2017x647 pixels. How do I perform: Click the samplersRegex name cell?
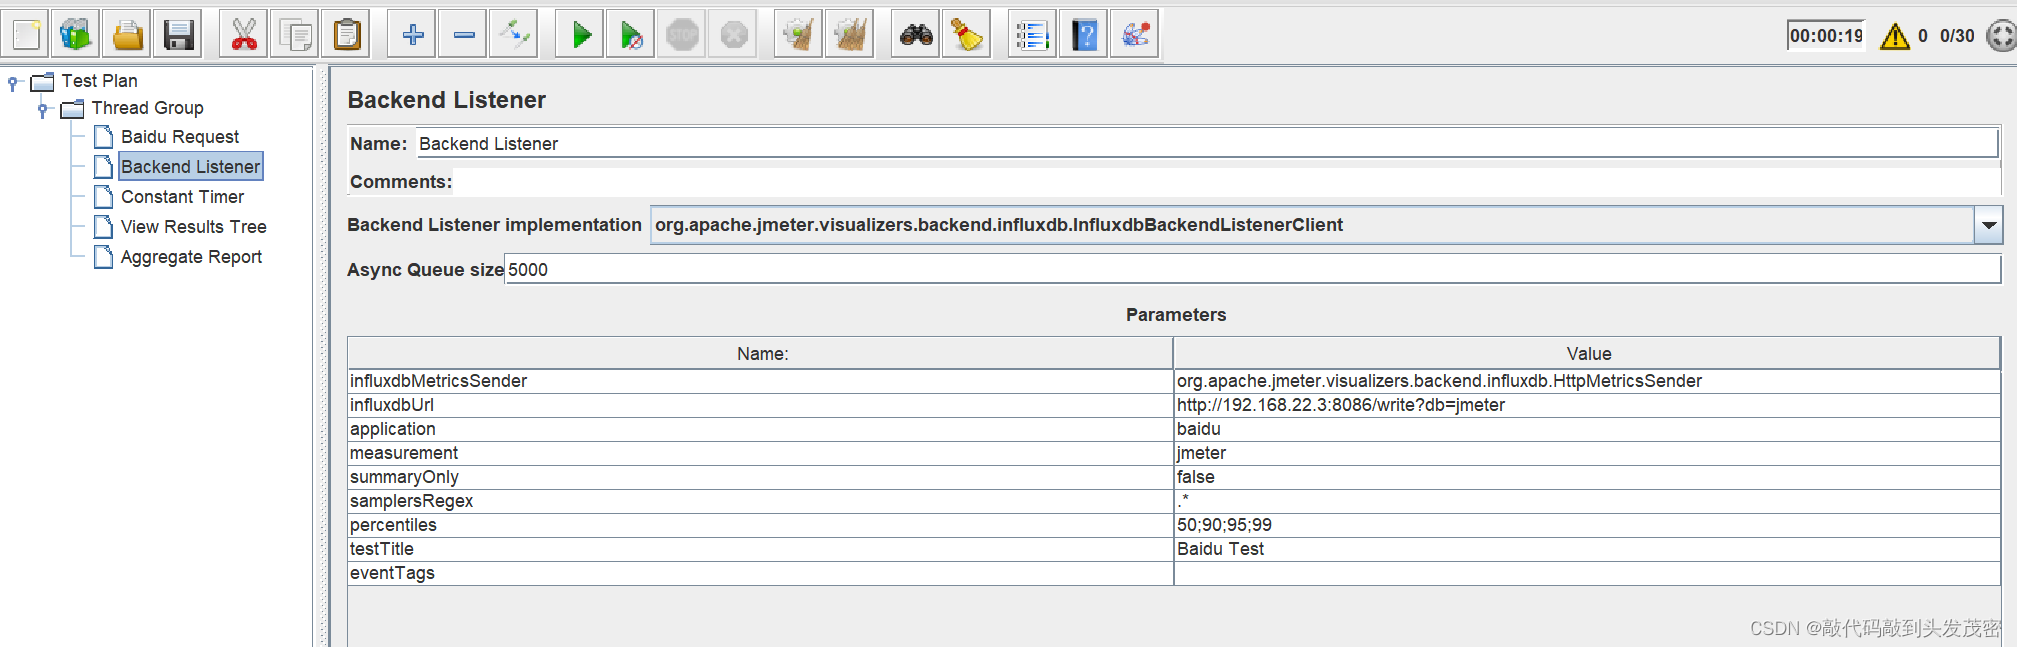pyautogui.click(x=761, y=501)
